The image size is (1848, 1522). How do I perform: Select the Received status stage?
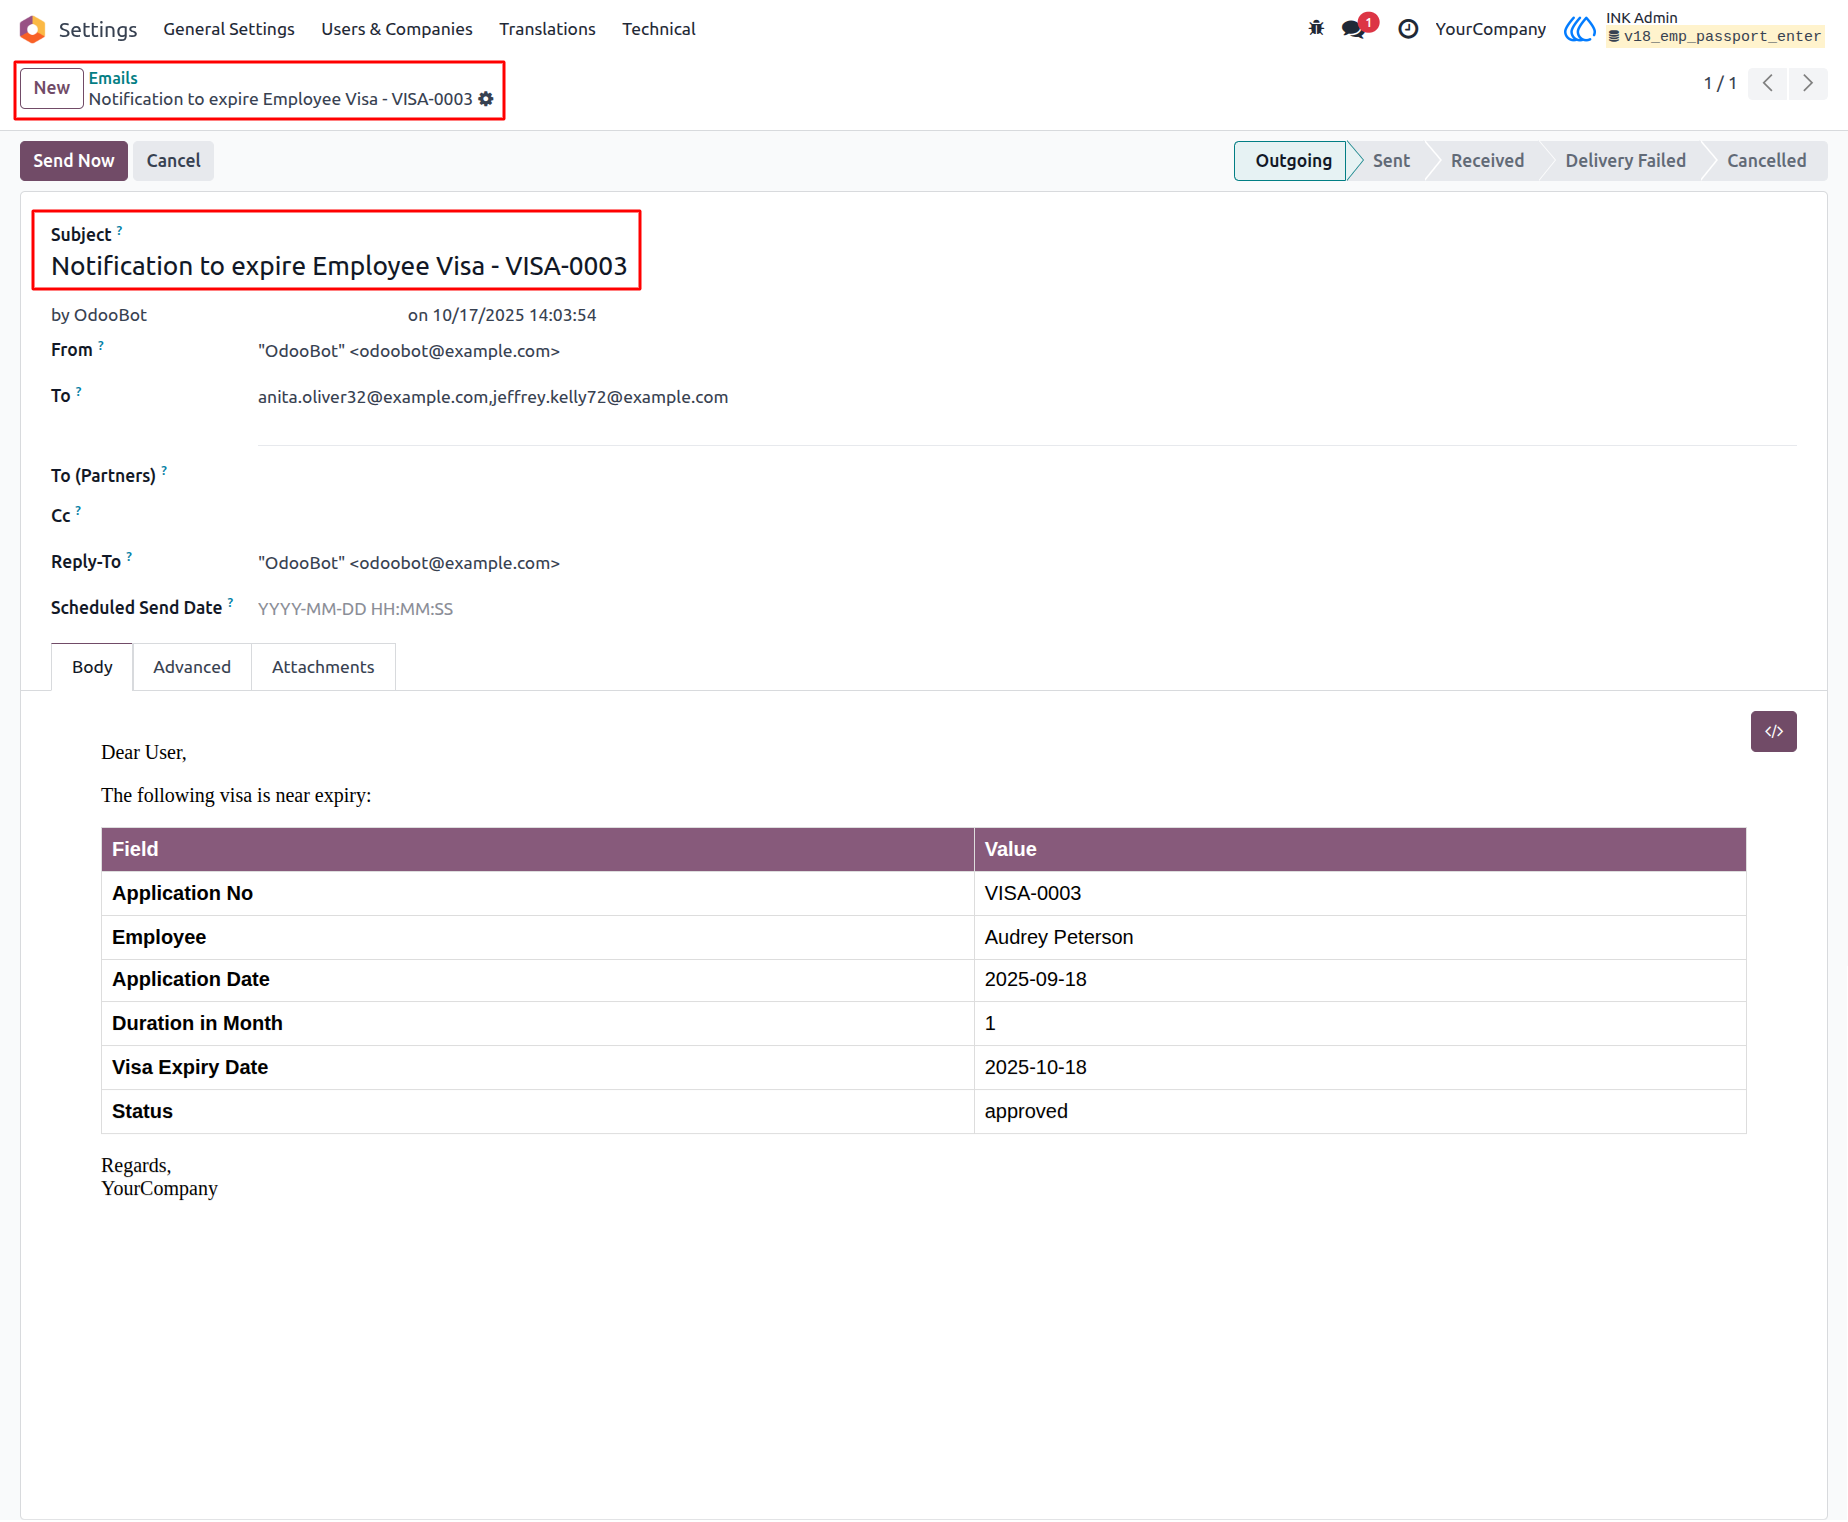tap(1487, 161)
